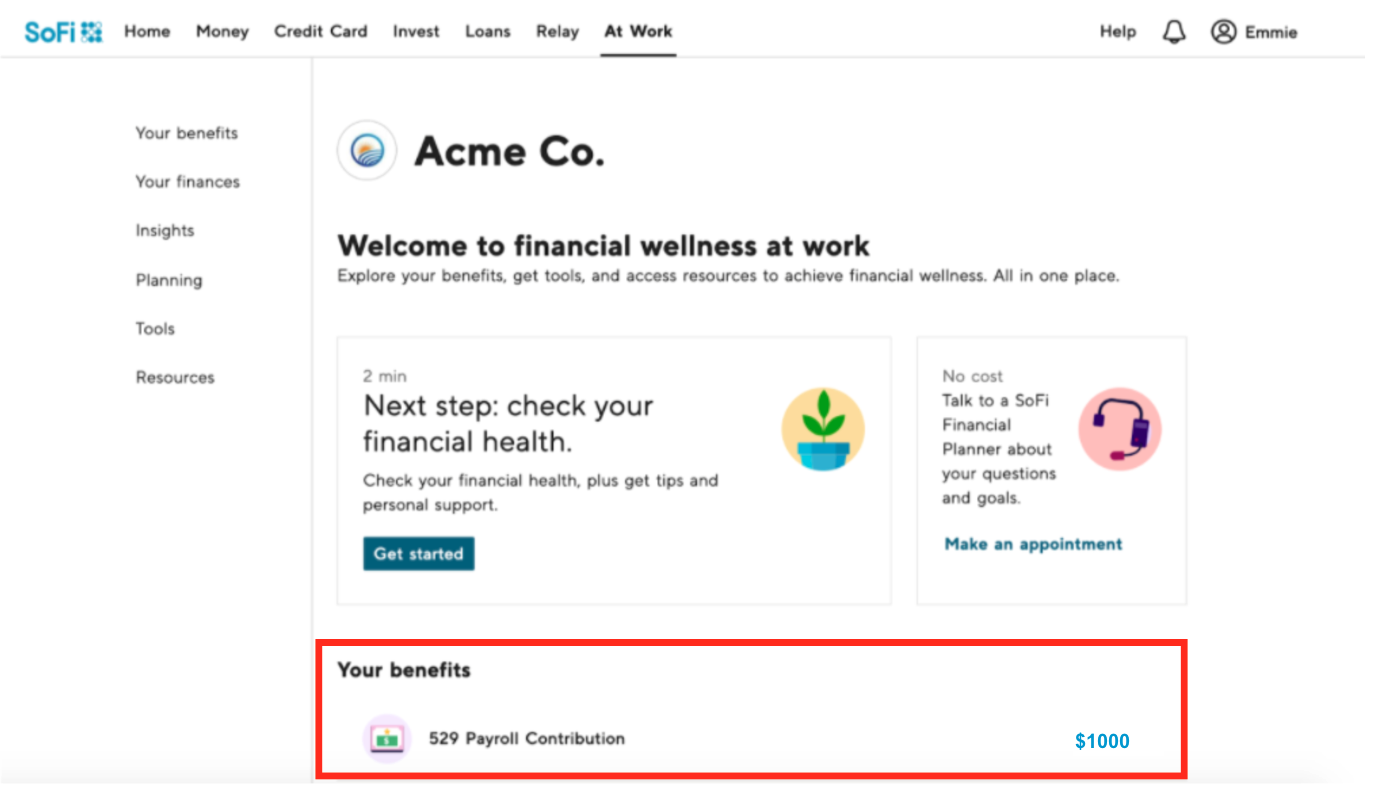Go to Planning in the sidebar
Viewport: 1376px width, 802px height.
169,280
